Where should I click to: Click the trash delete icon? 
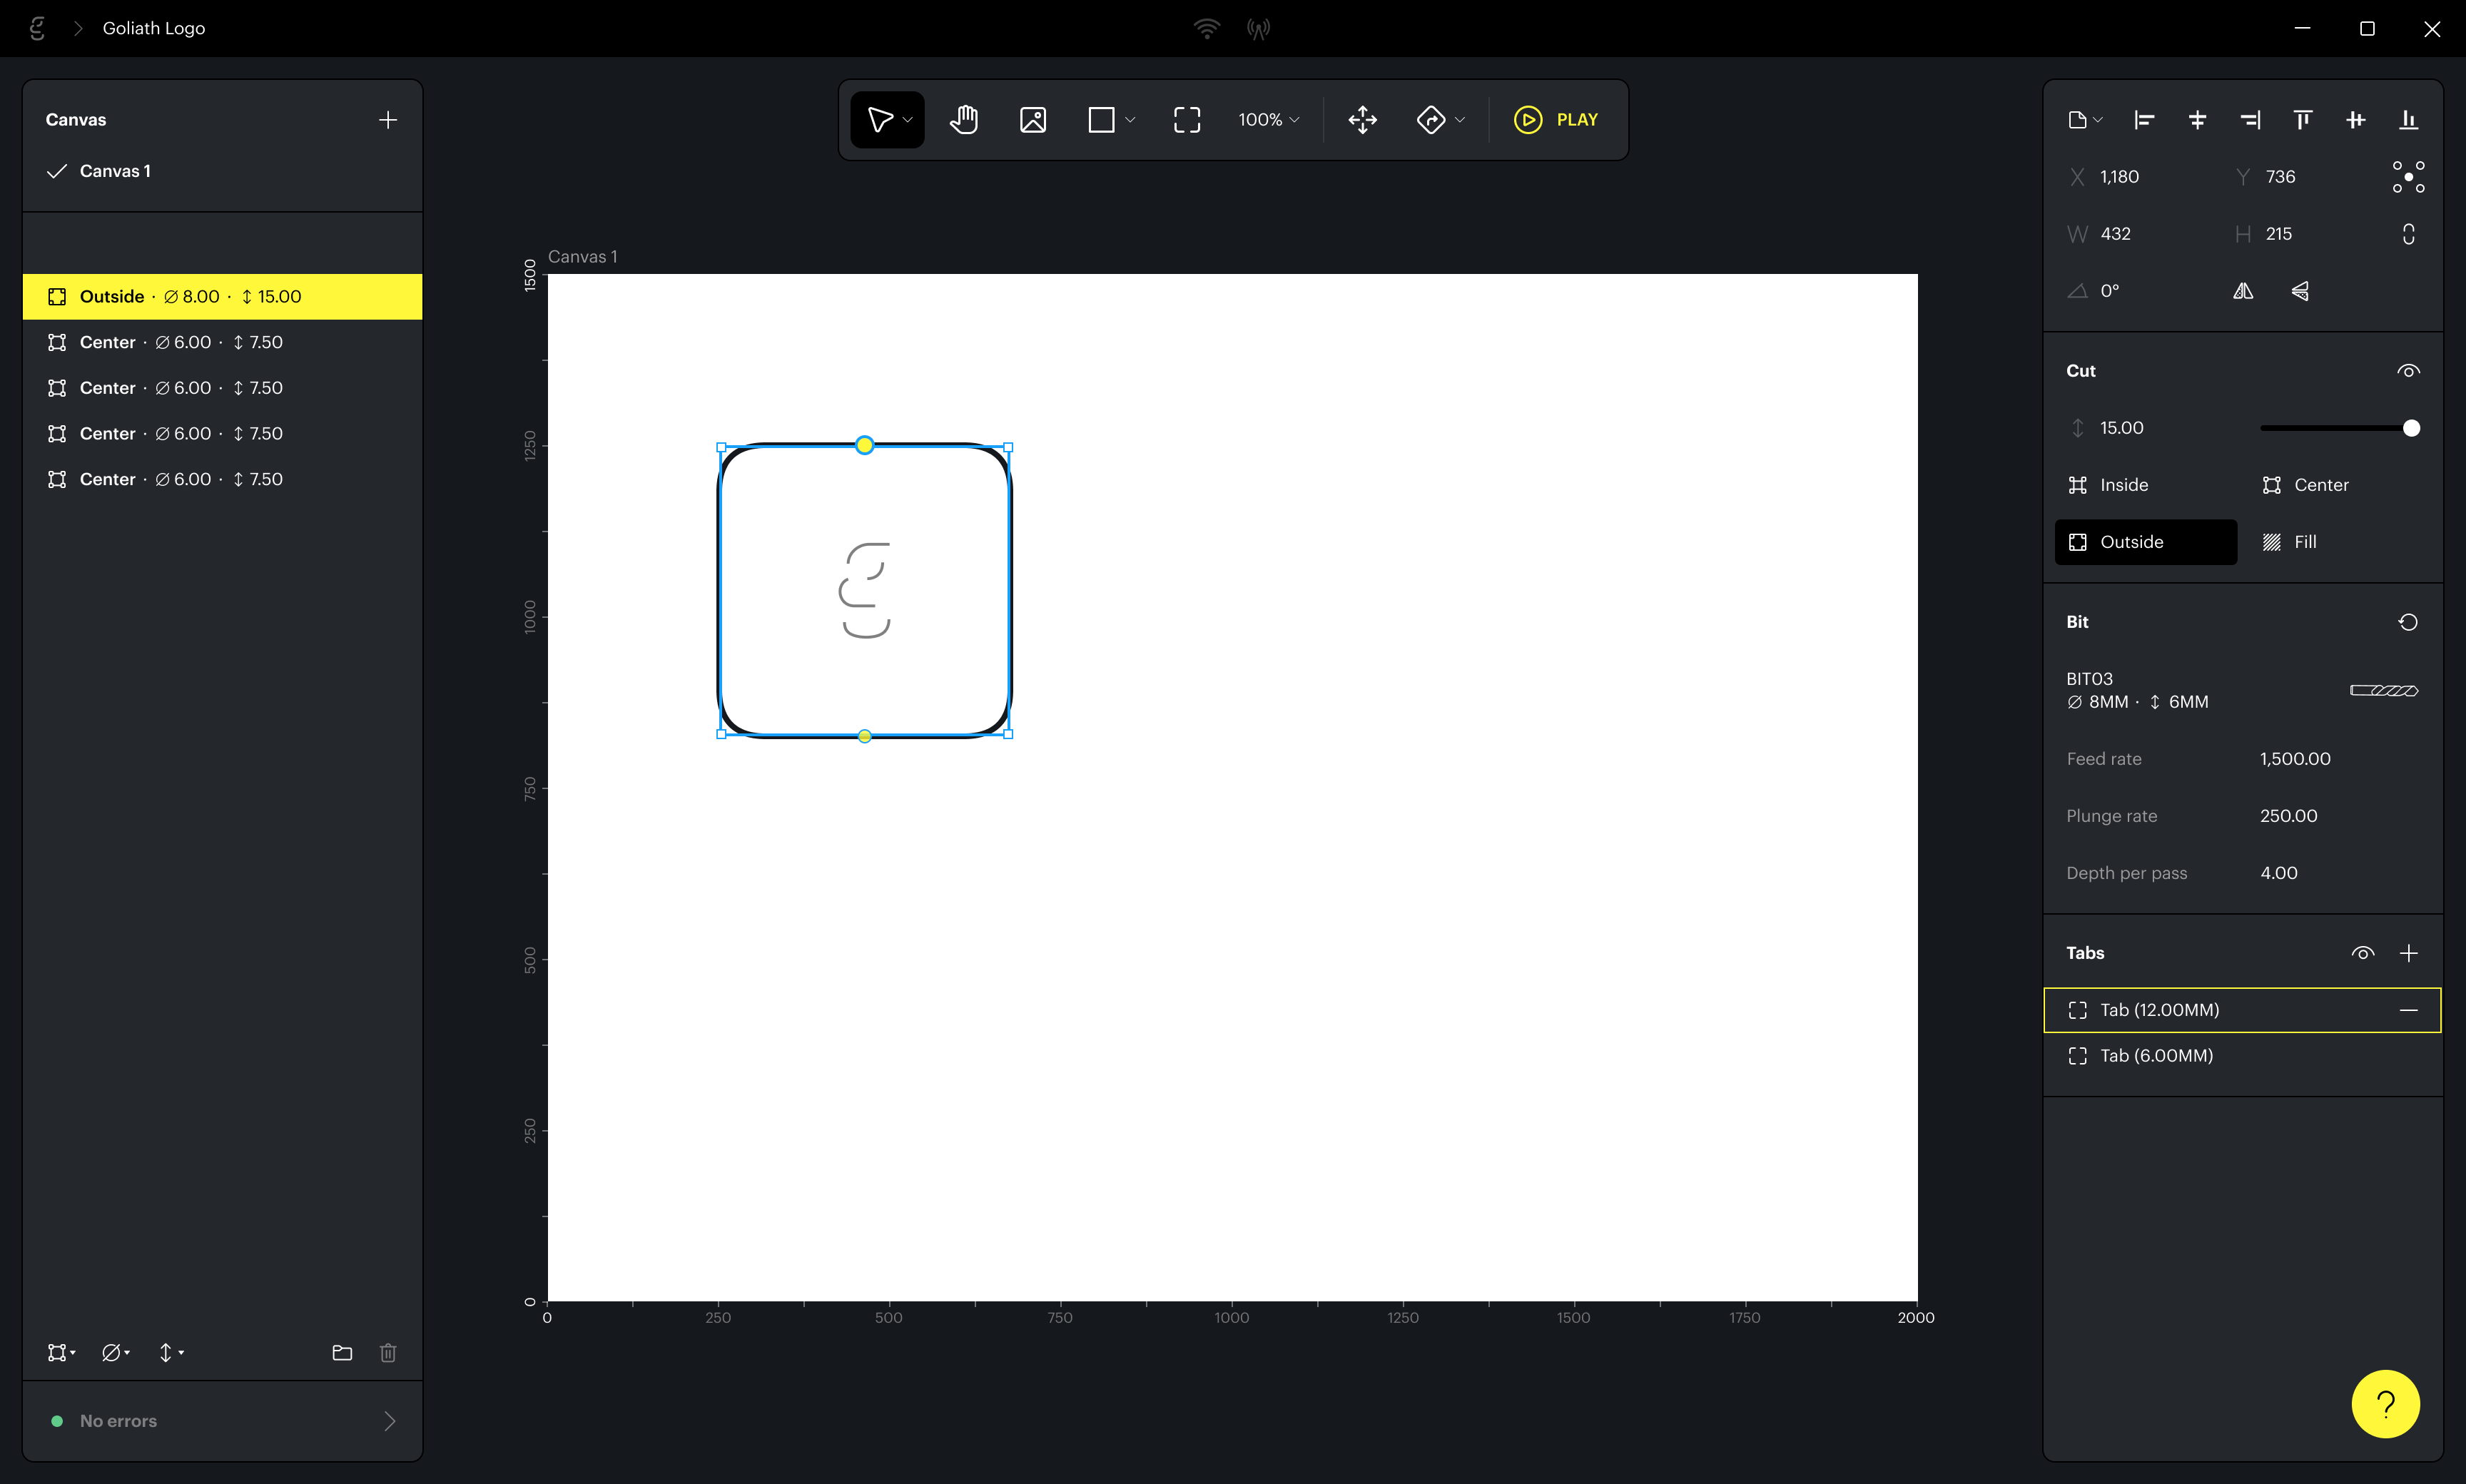pos(388,1353)
